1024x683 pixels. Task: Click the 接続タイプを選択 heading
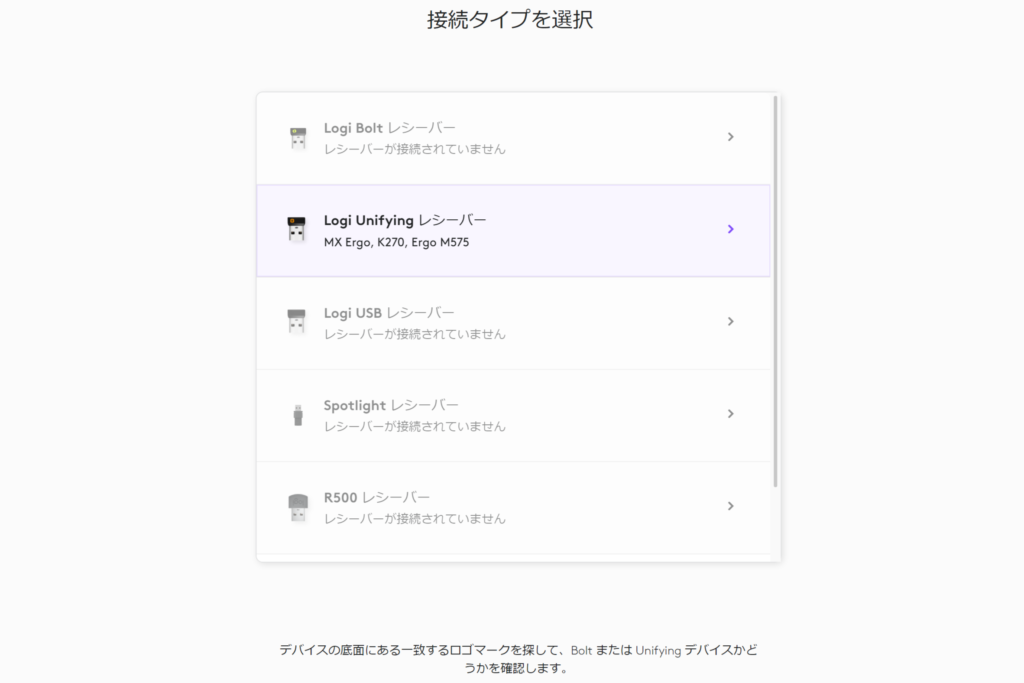pos(510,20)
